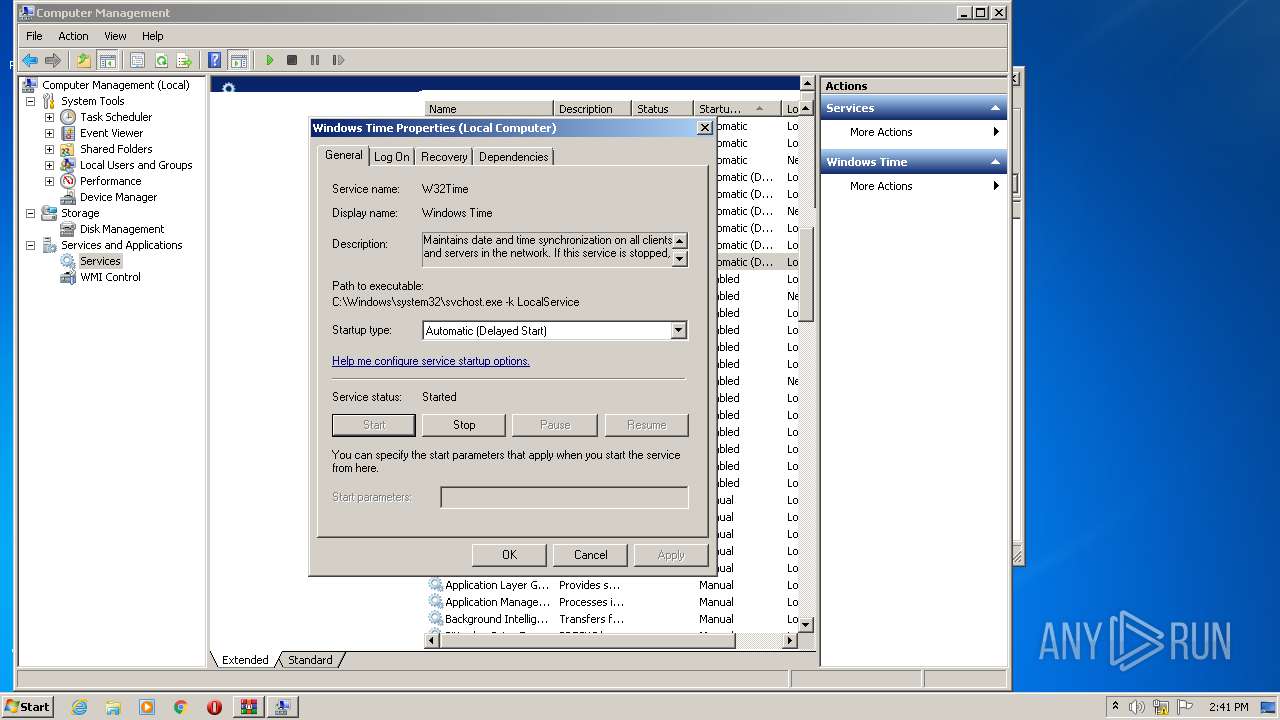The height and width of the screenshot is (720, 1280).
Task: Open Properties via the toolbar icon
Action: pyautogui.click(x=138, y=60)
